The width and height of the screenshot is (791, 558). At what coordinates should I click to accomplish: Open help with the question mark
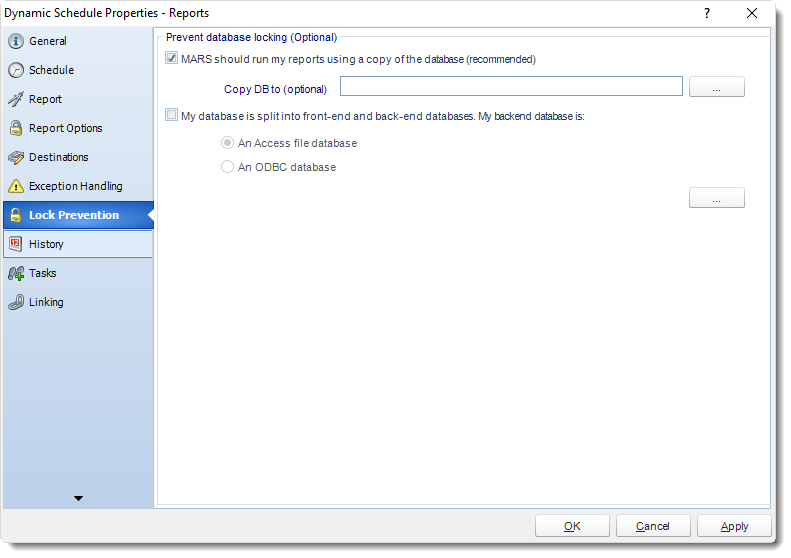click(x=707, y=13)
